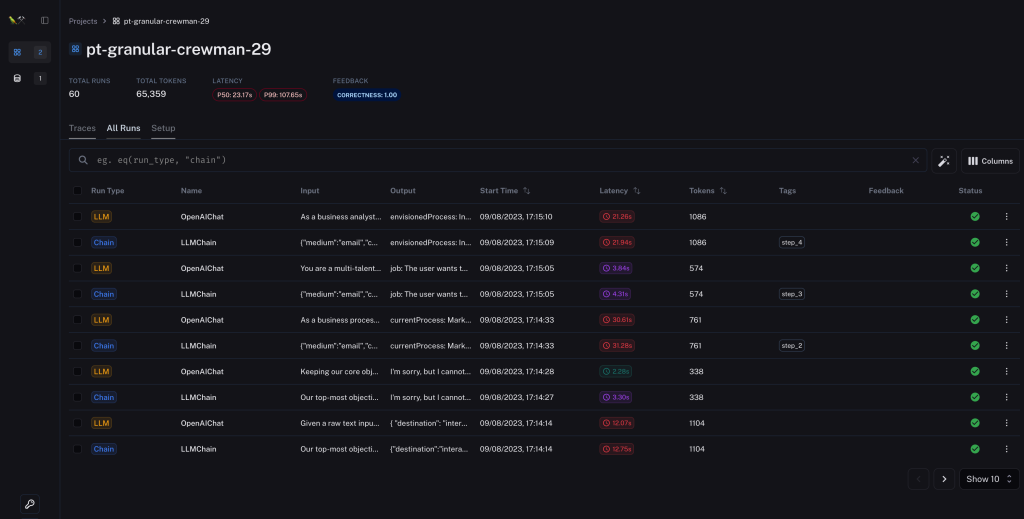
Task: Switch to the Setup tab
Action: point(163,128)
